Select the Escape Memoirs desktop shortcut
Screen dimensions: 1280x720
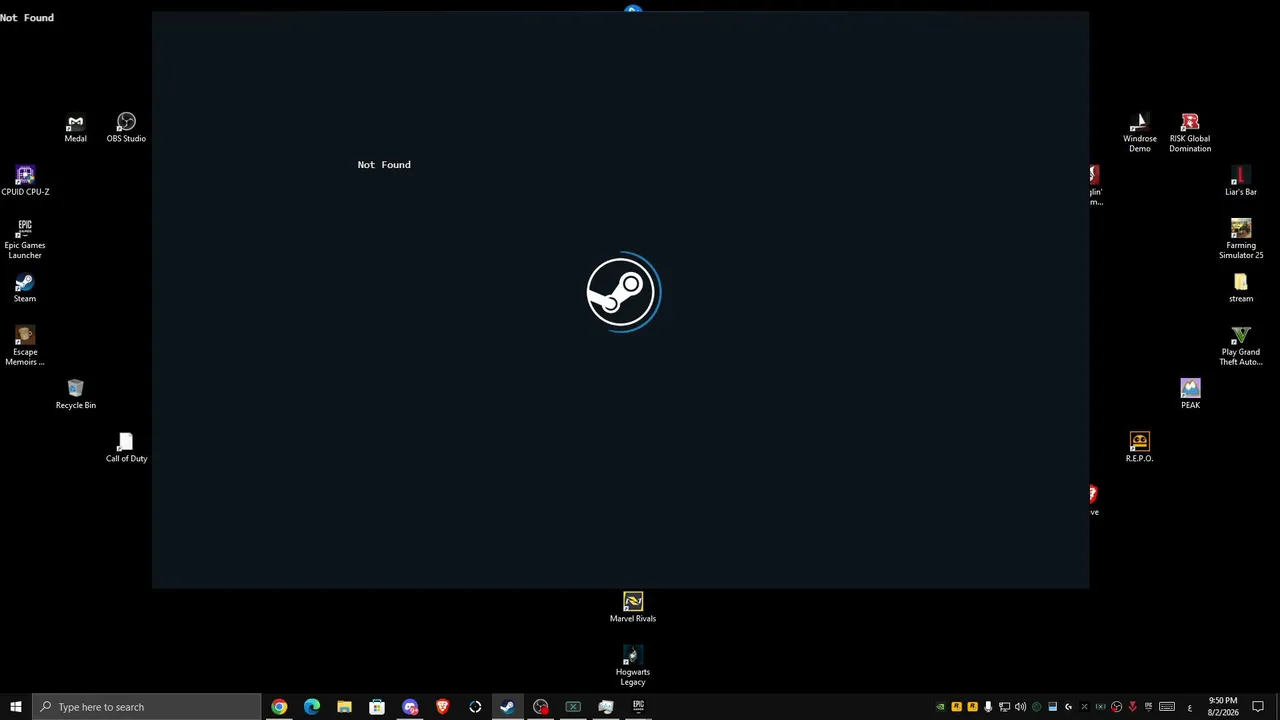(x=25, y=346)
